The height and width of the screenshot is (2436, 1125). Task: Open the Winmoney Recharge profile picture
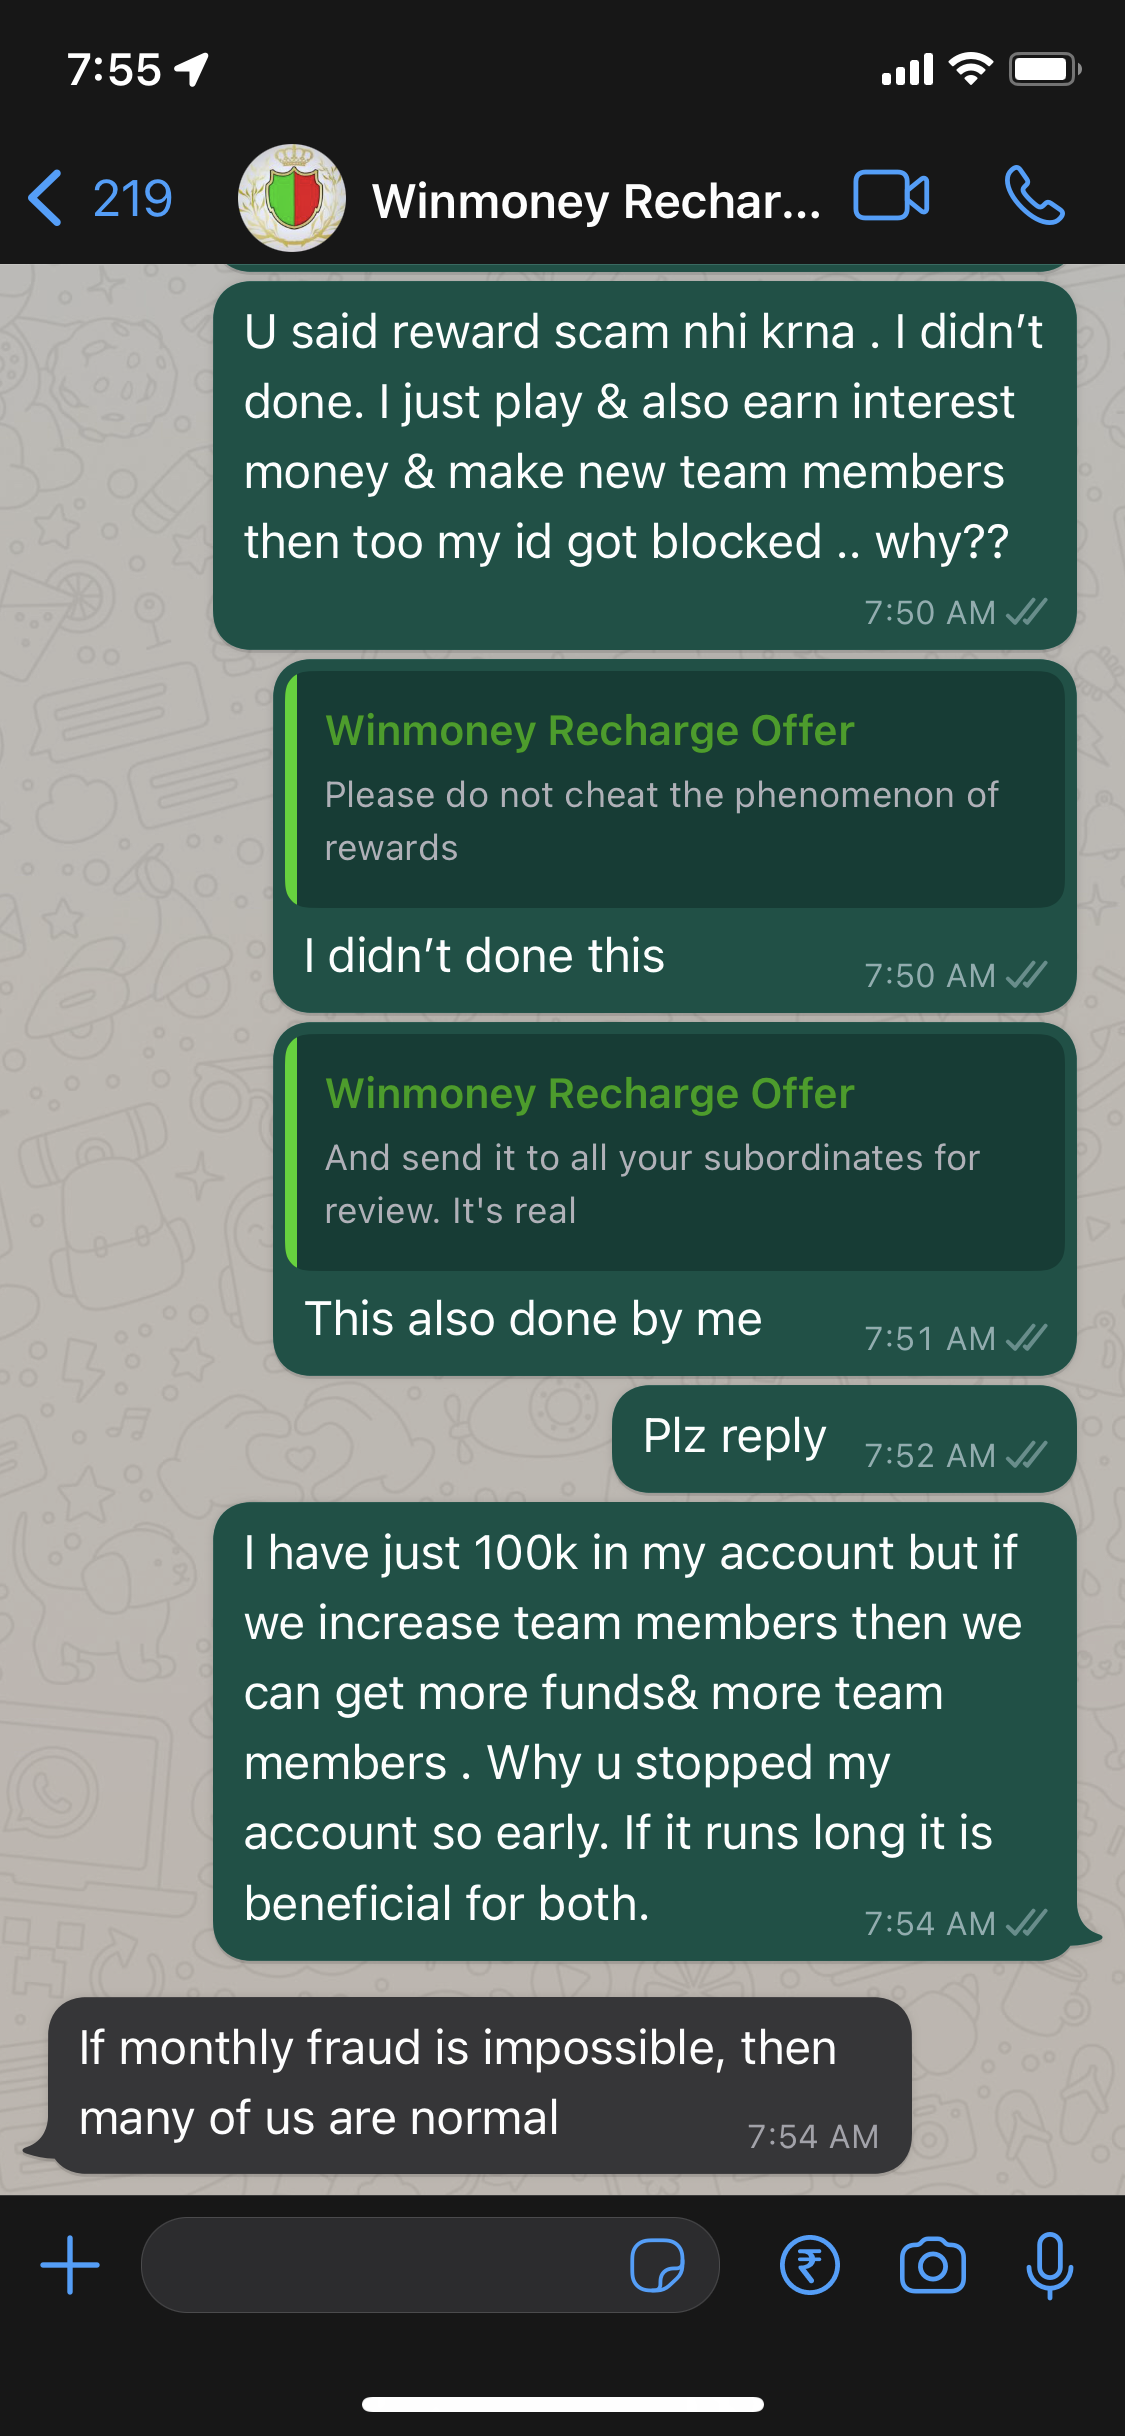pos(292,198)
